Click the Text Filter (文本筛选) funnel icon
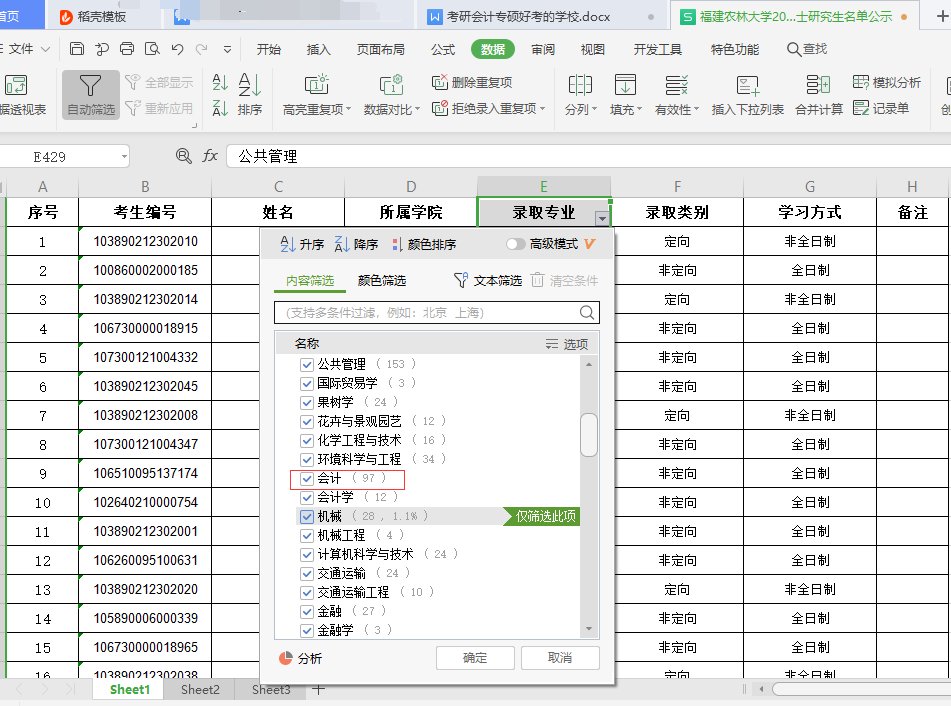The height and width of the screenshot is (706, 951). click(460, 280)
